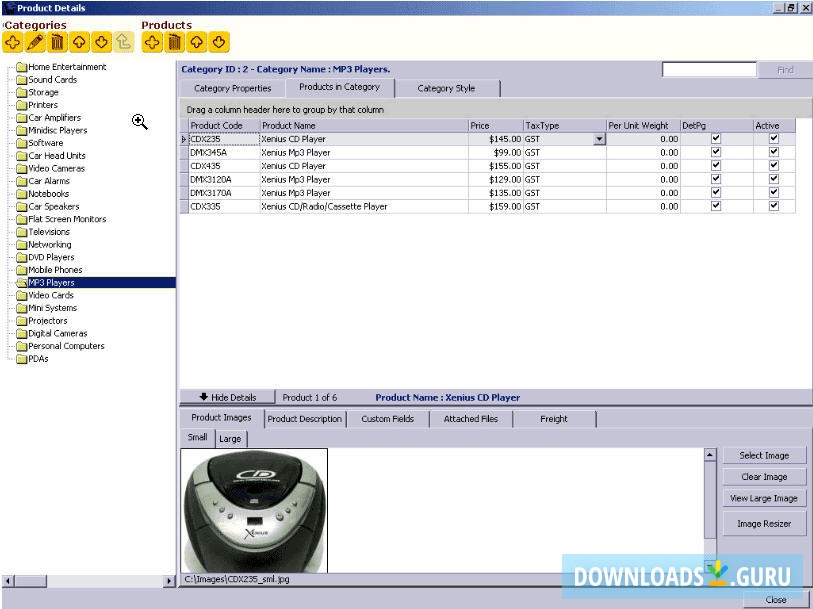Move product down with arrow icon
This screenshot has height=609, width=813.
(219, 42)
